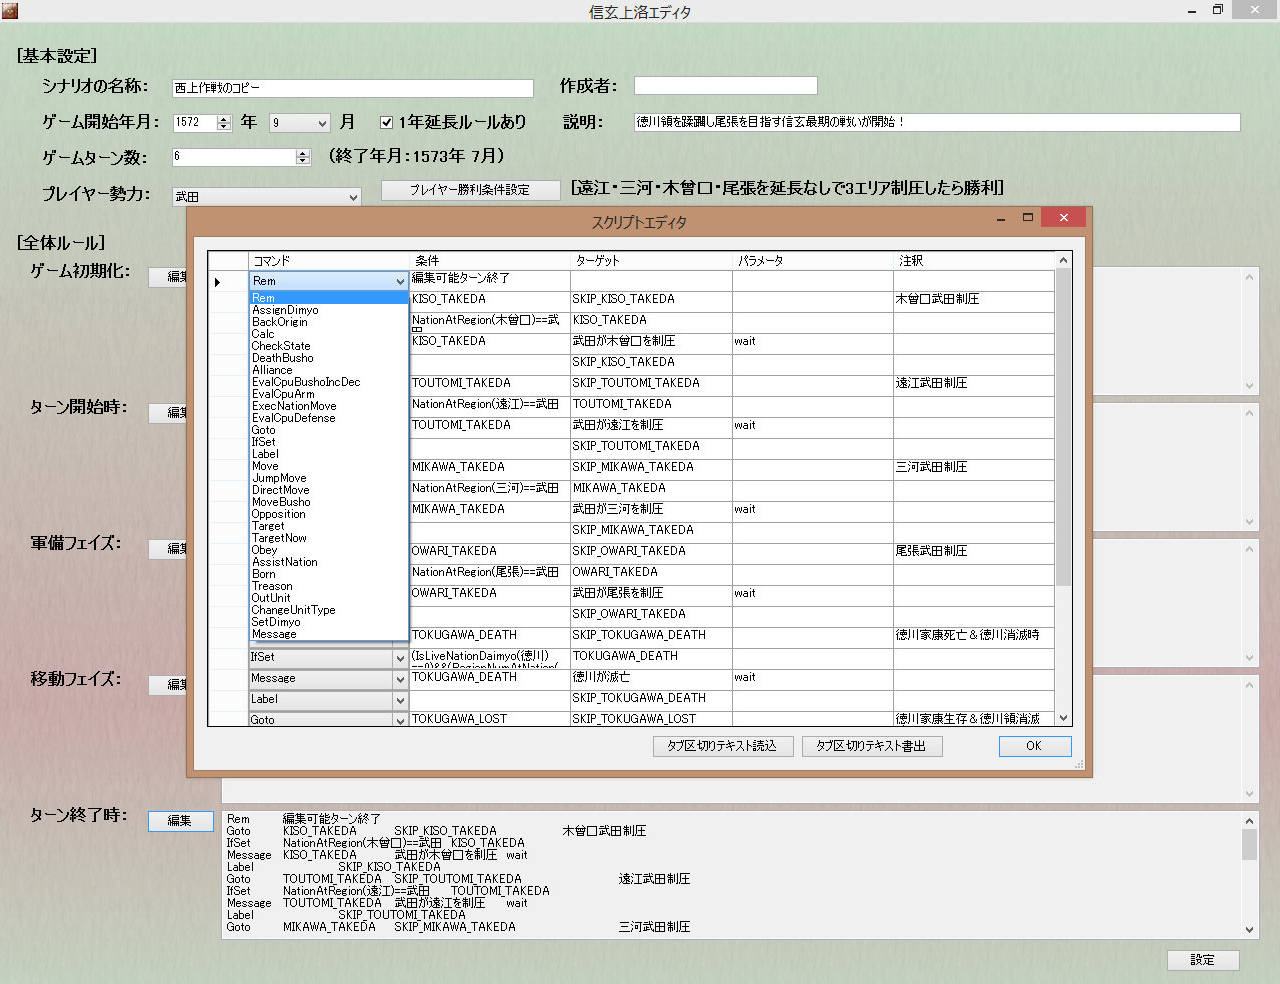
Task: Click the 設定 button at the bottom right
Action: [x=1202, y=960]
